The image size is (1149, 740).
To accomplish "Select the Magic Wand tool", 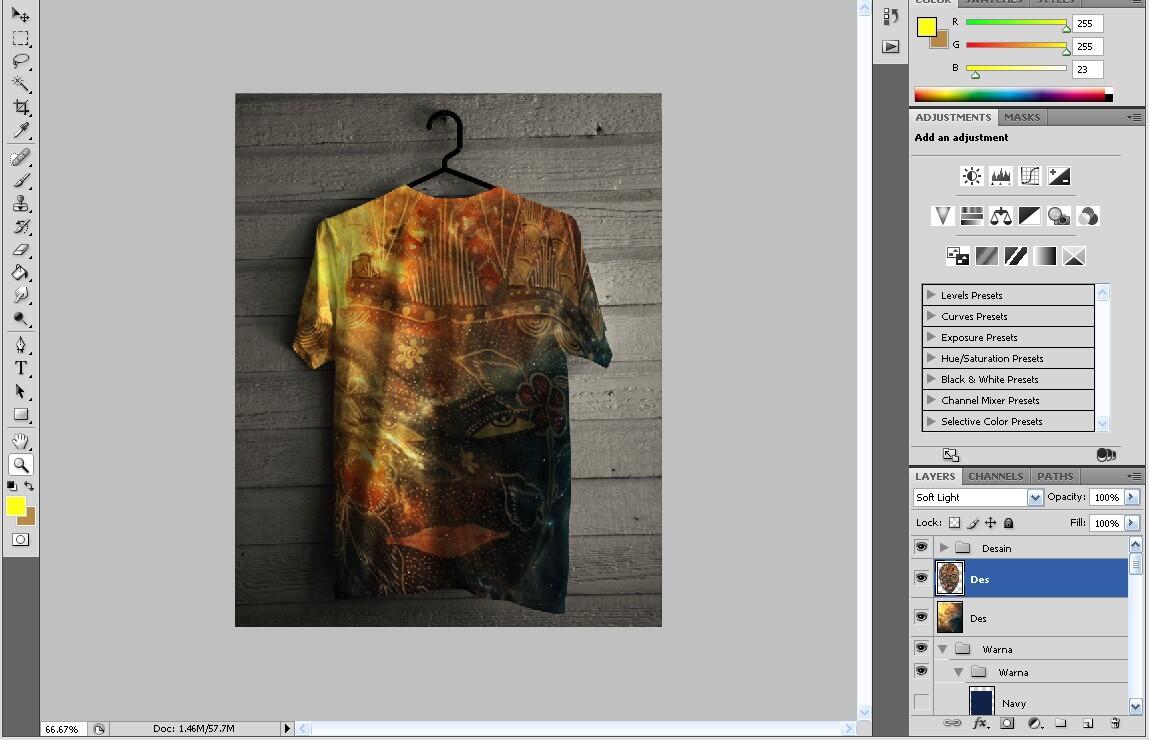I will tap(21, 84).
